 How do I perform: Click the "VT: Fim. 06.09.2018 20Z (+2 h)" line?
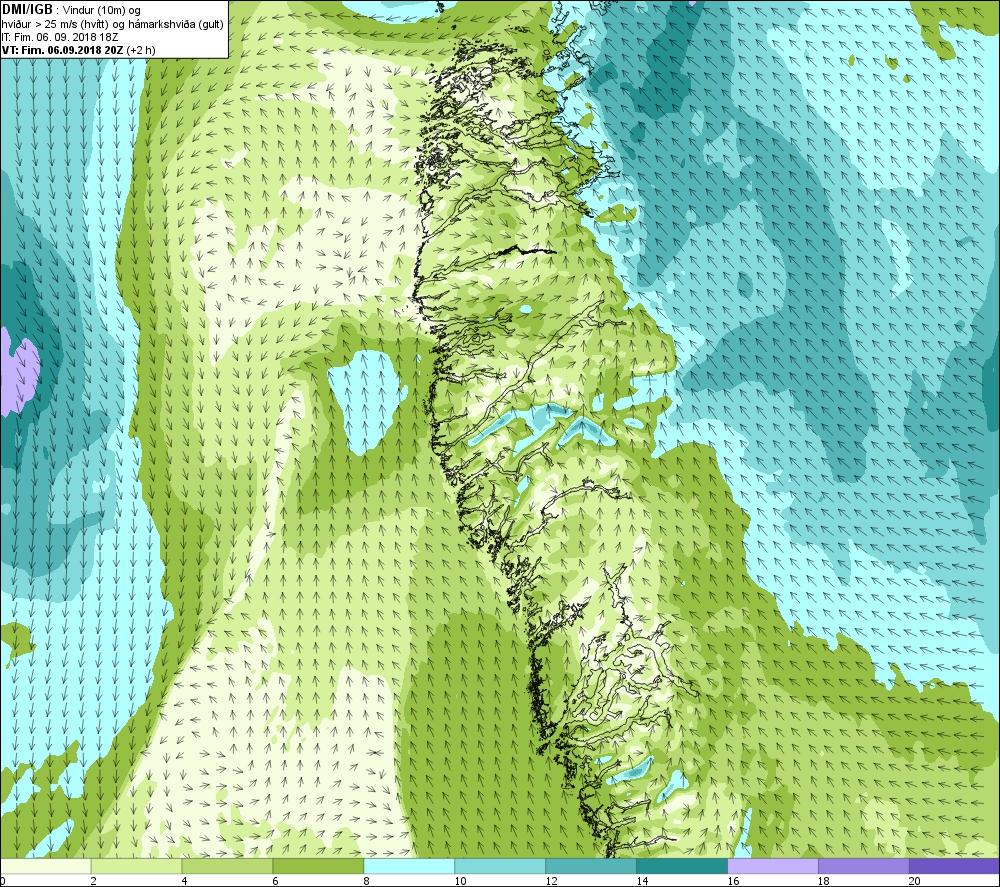(78, 50)
